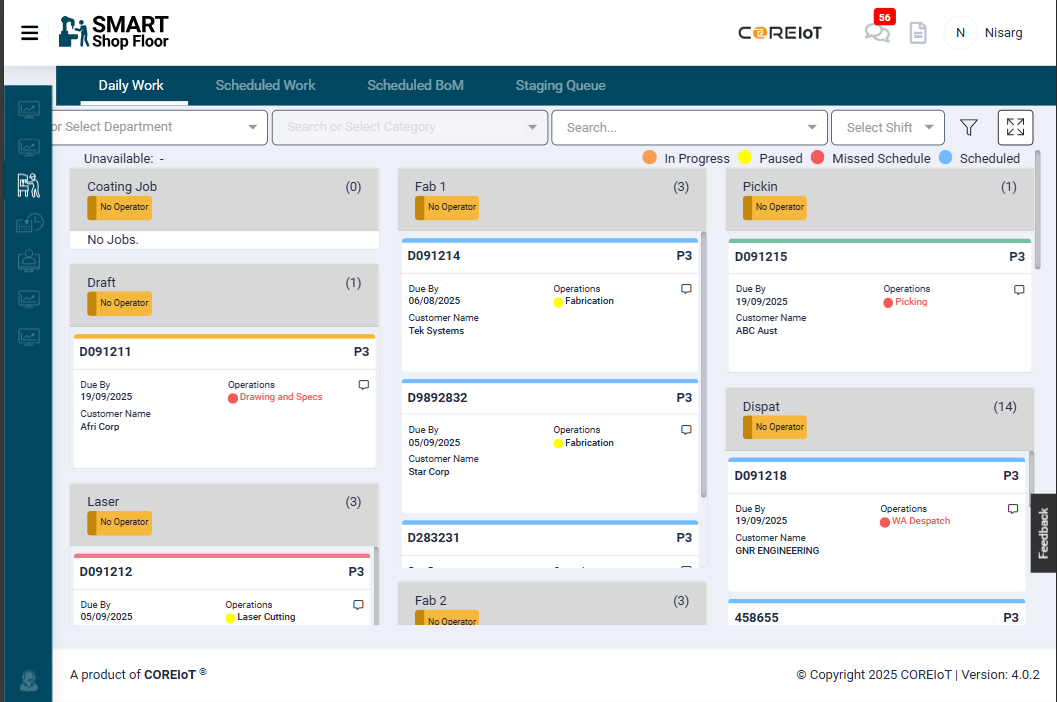
Task: Click the document notes icon in header
Action: coord(917,33)
